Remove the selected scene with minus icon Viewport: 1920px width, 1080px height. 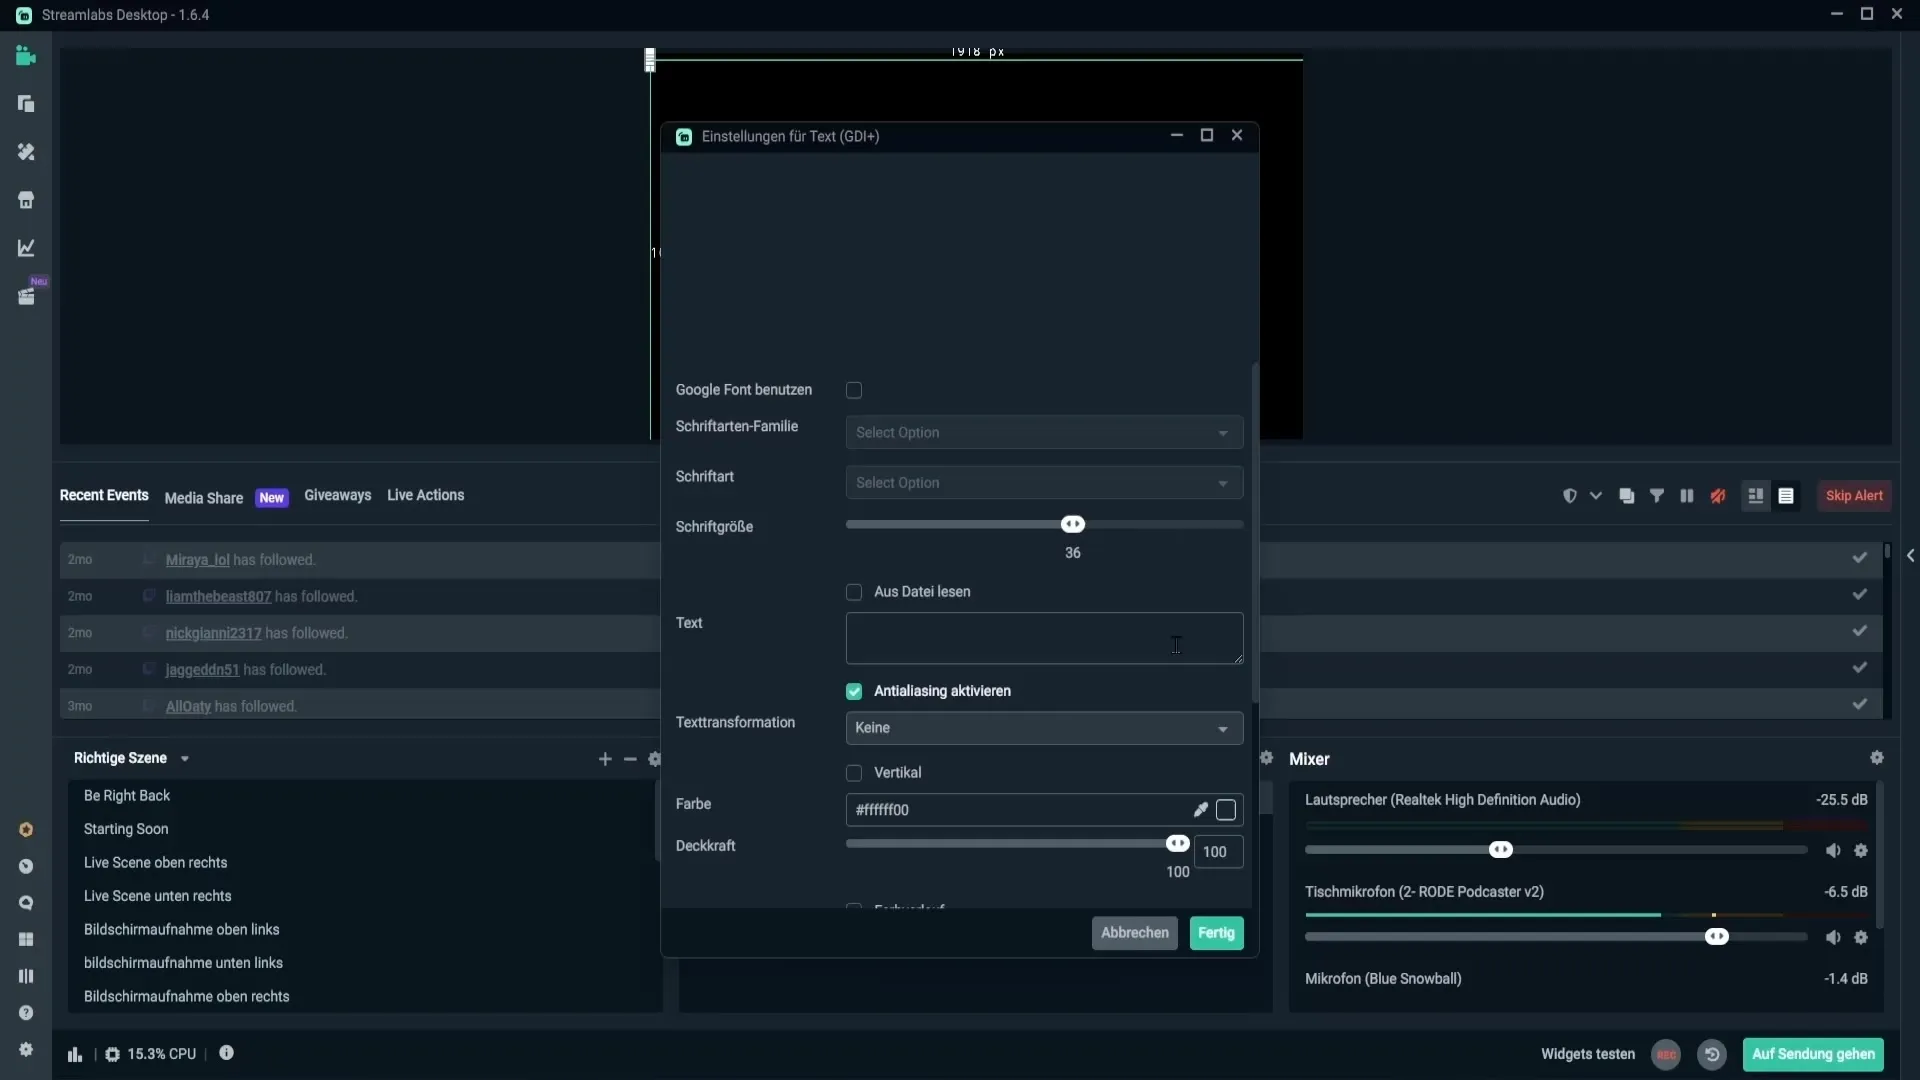[630, 759]
